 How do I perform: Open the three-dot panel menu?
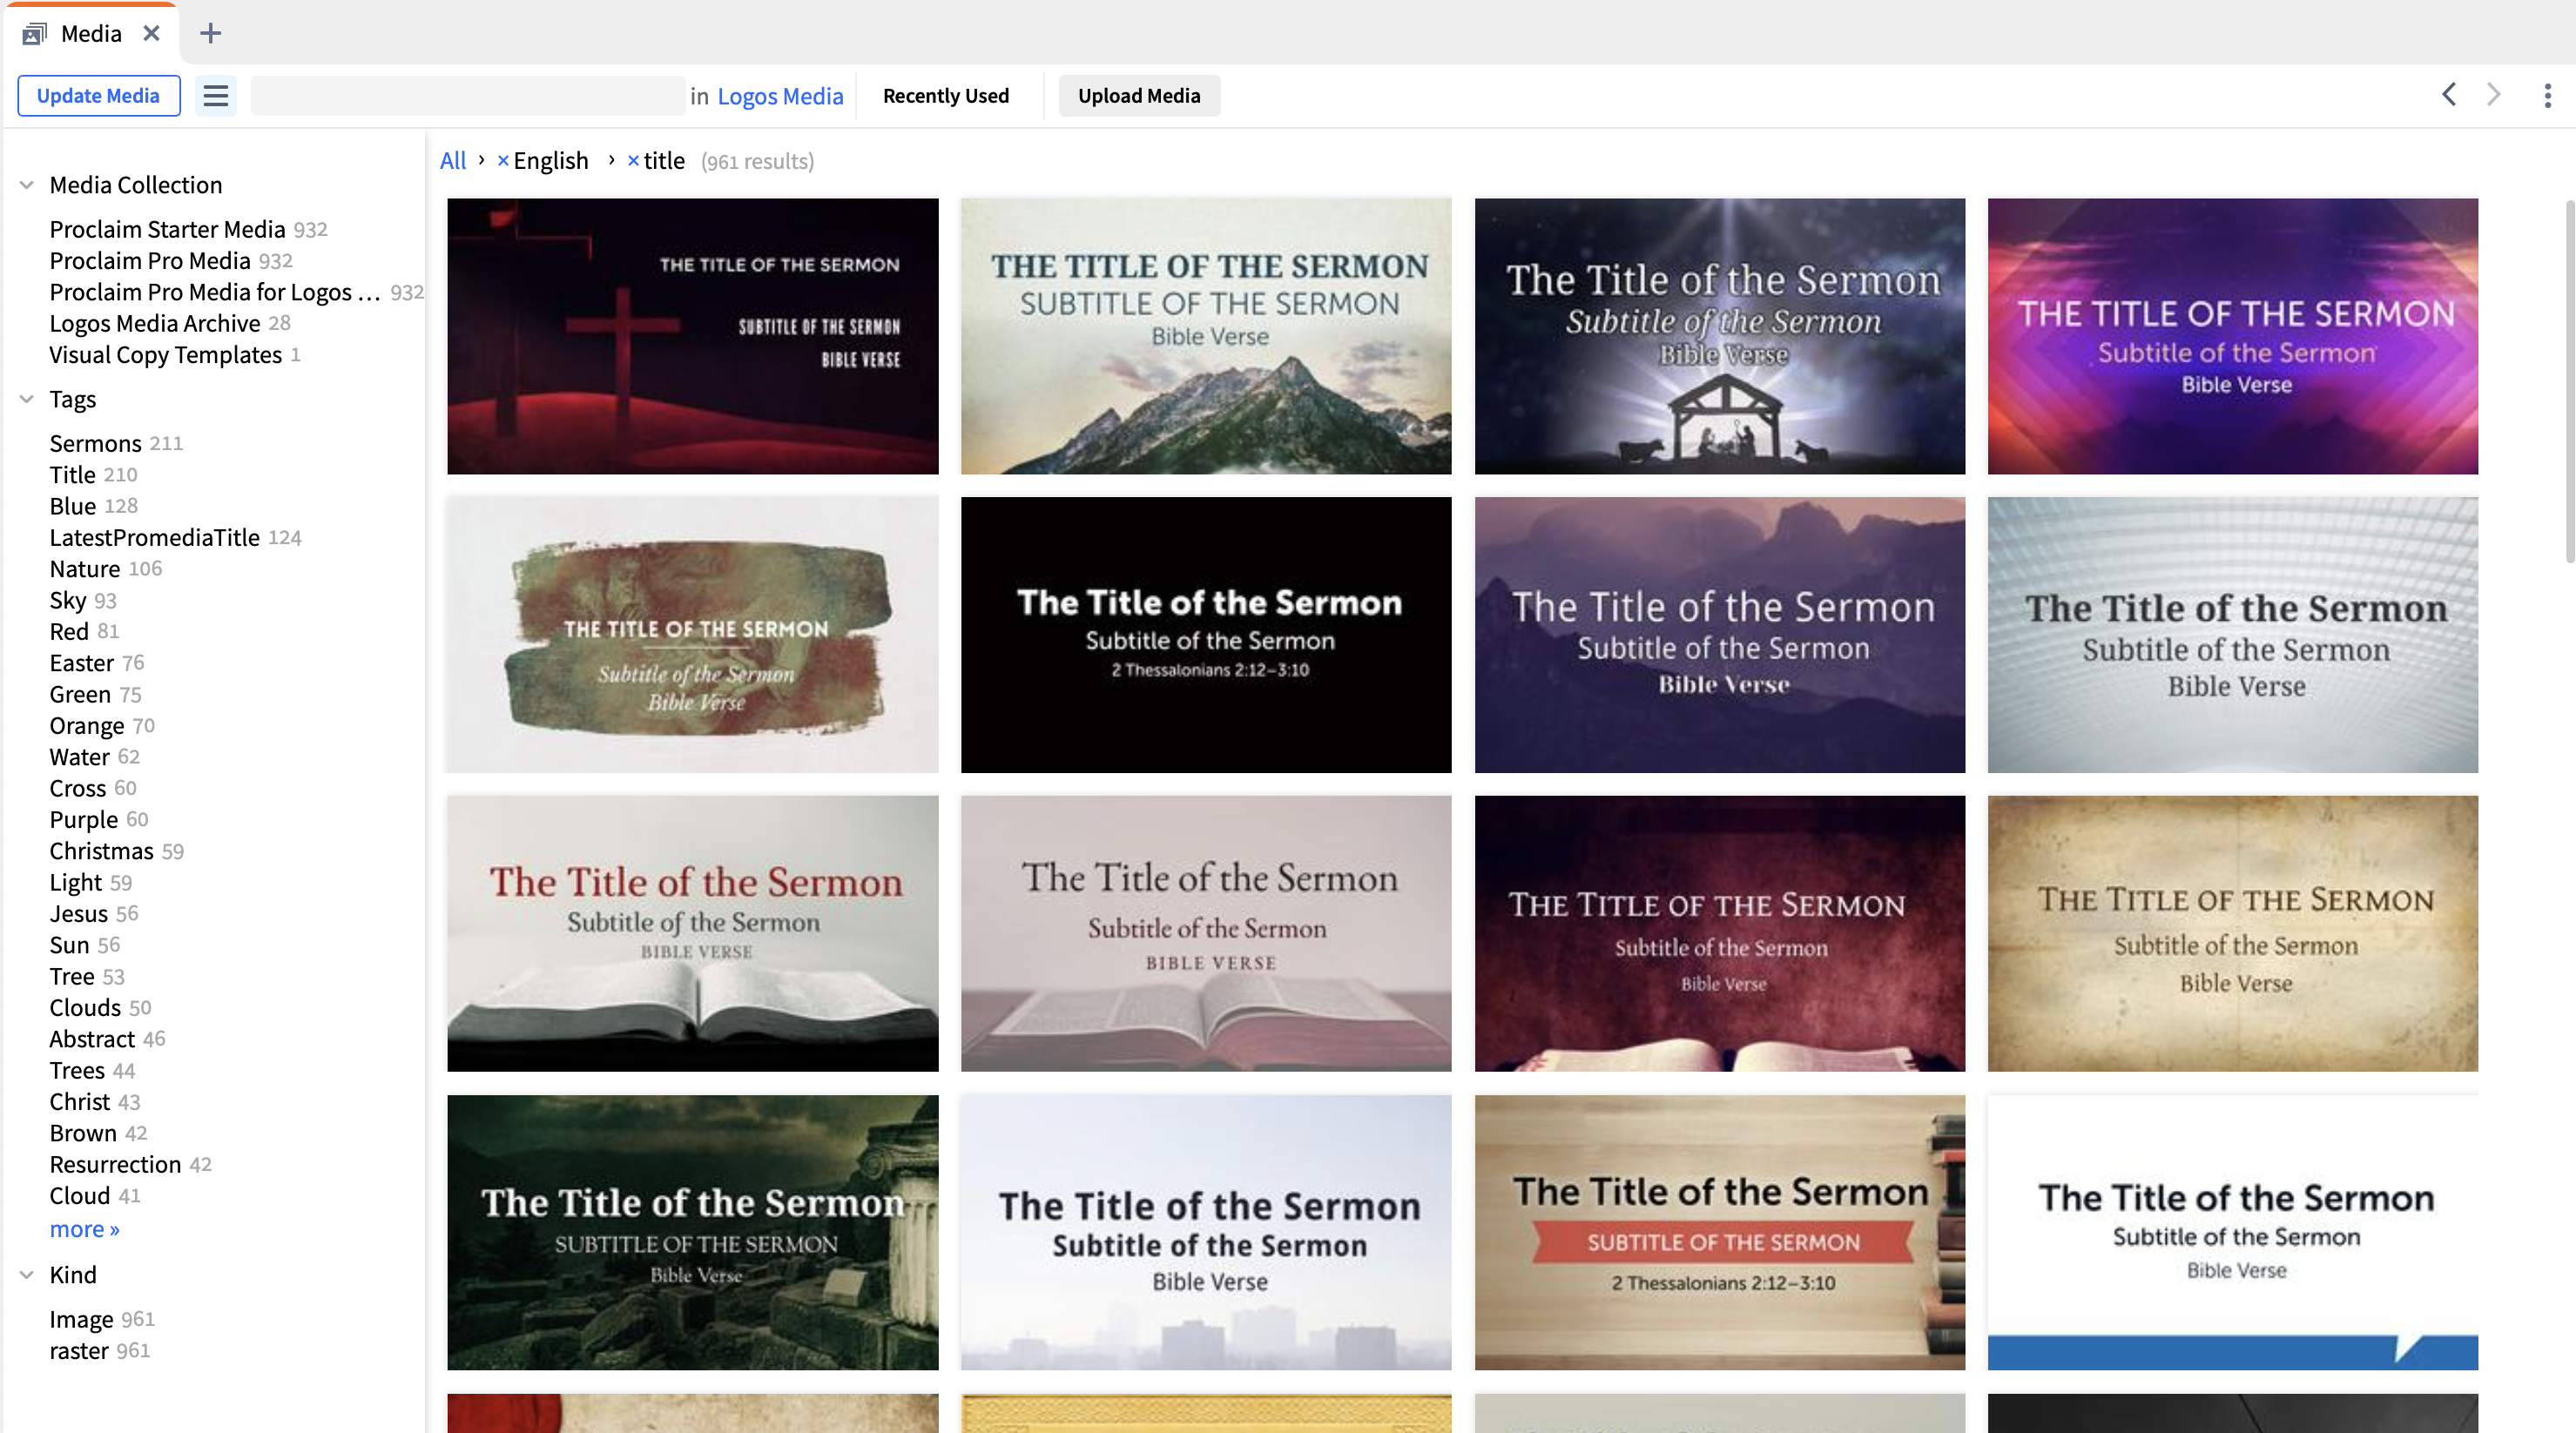2546,96
